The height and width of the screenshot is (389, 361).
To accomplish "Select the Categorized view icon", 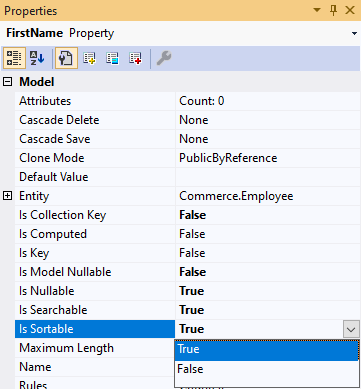I will [x=14, y=58].
